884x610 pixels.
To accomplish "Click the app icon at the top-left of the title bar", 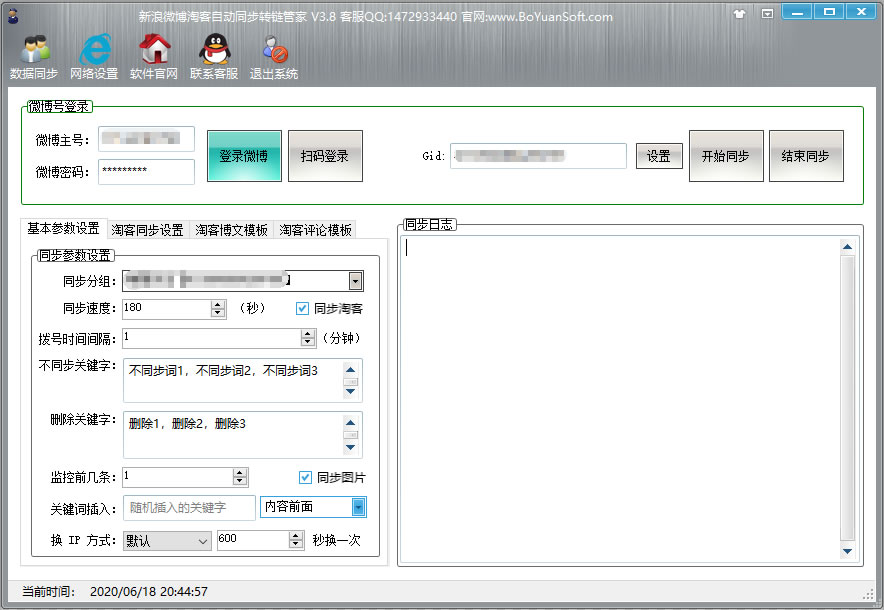I will tap(13, 16).
